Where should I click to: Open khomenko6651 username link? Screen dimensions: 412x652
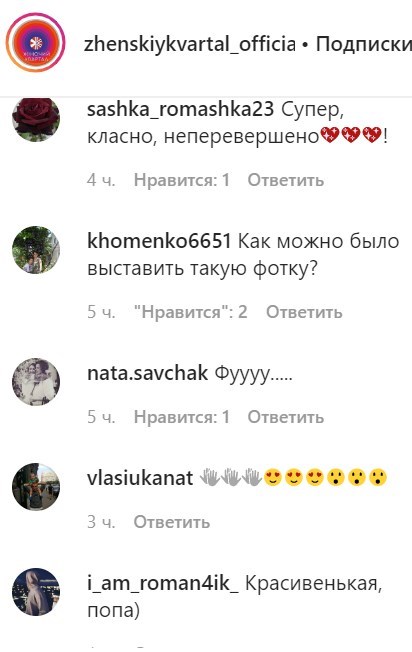[x=159, y=241]
